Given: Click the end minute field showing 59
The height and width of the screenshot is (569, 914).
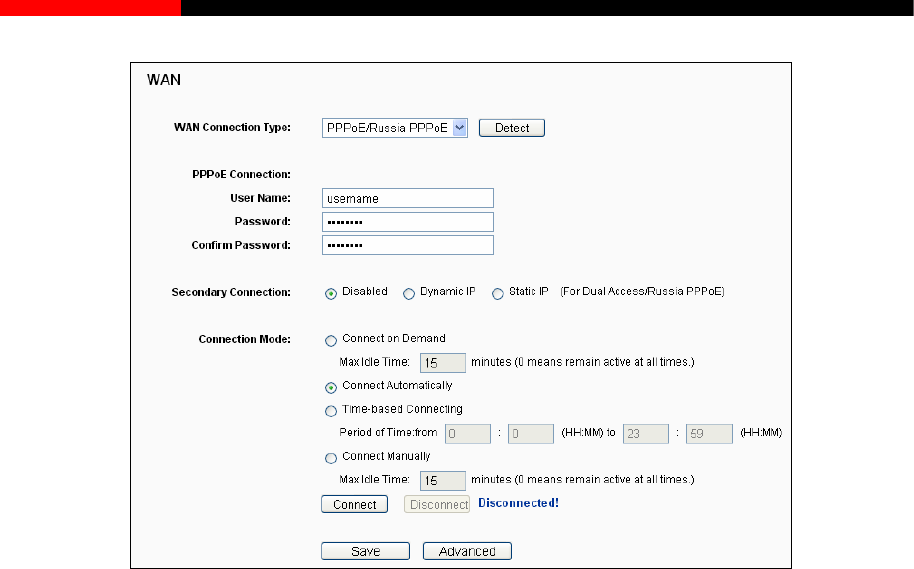Looking at the screenshot, I should [x=709, y=434].
